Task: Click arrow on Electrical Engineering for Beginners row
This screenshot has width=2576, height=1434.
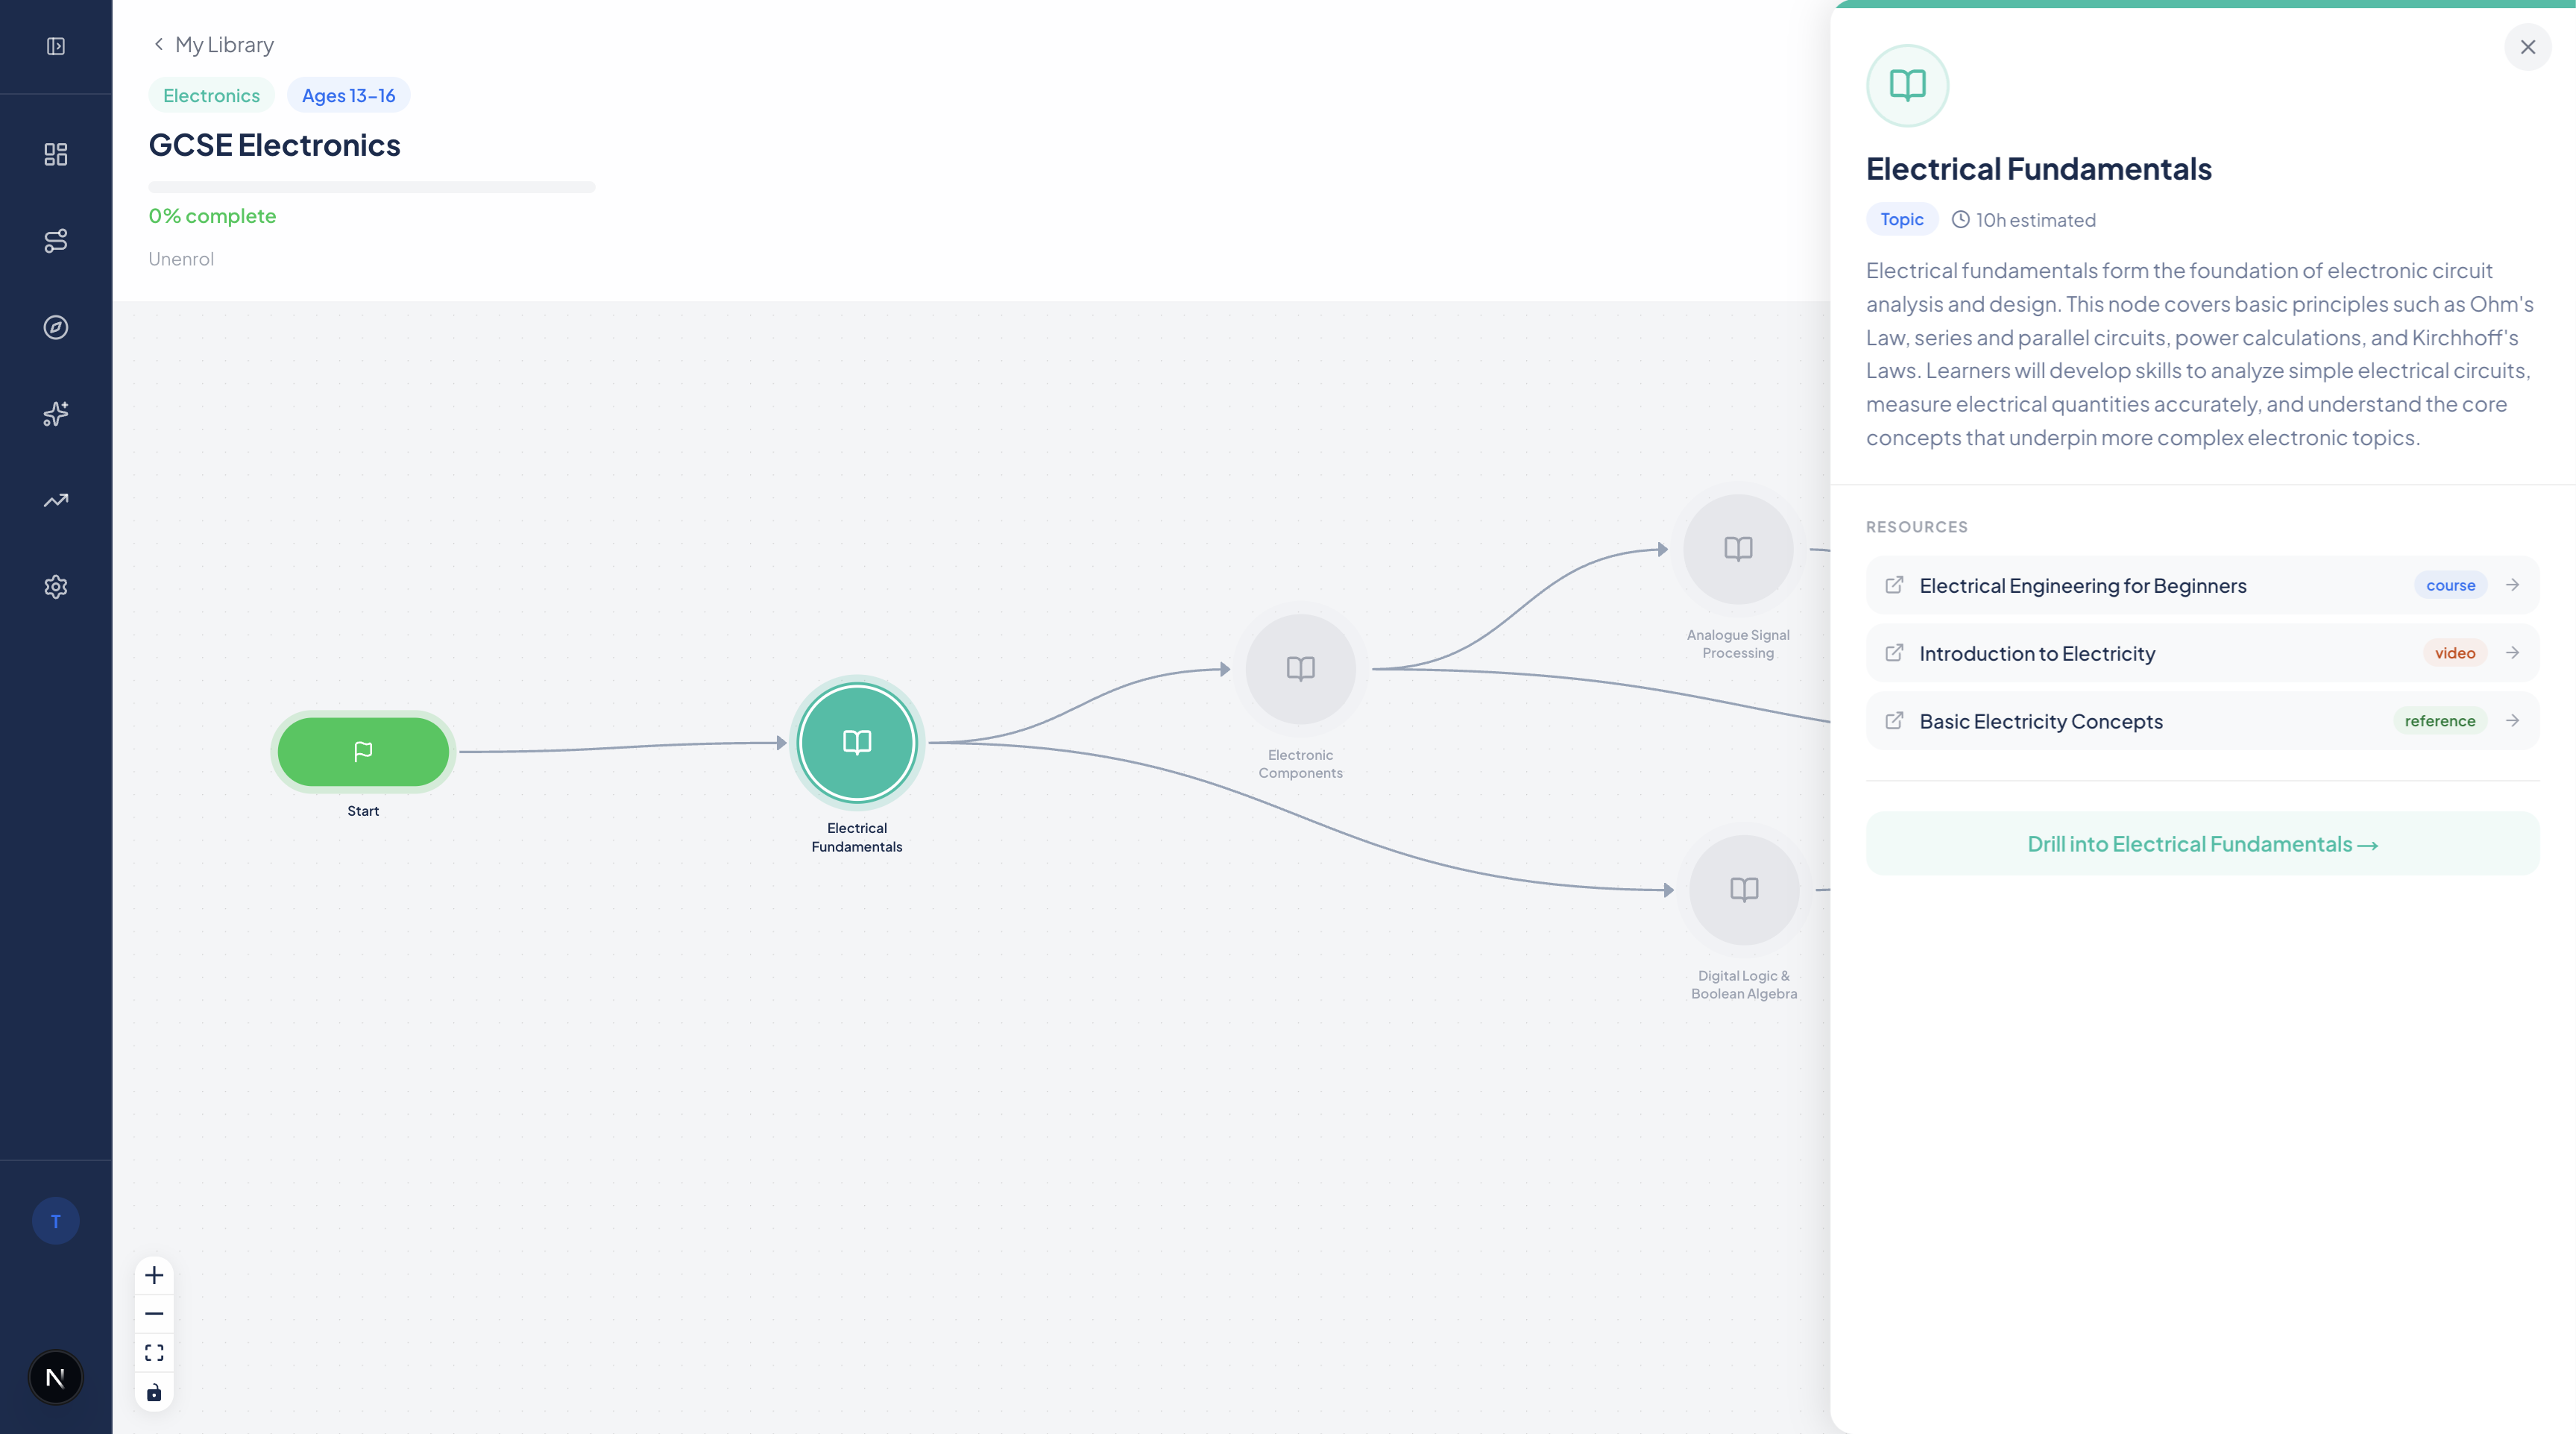Action: pyautogui.click(x=2512, y=585)
